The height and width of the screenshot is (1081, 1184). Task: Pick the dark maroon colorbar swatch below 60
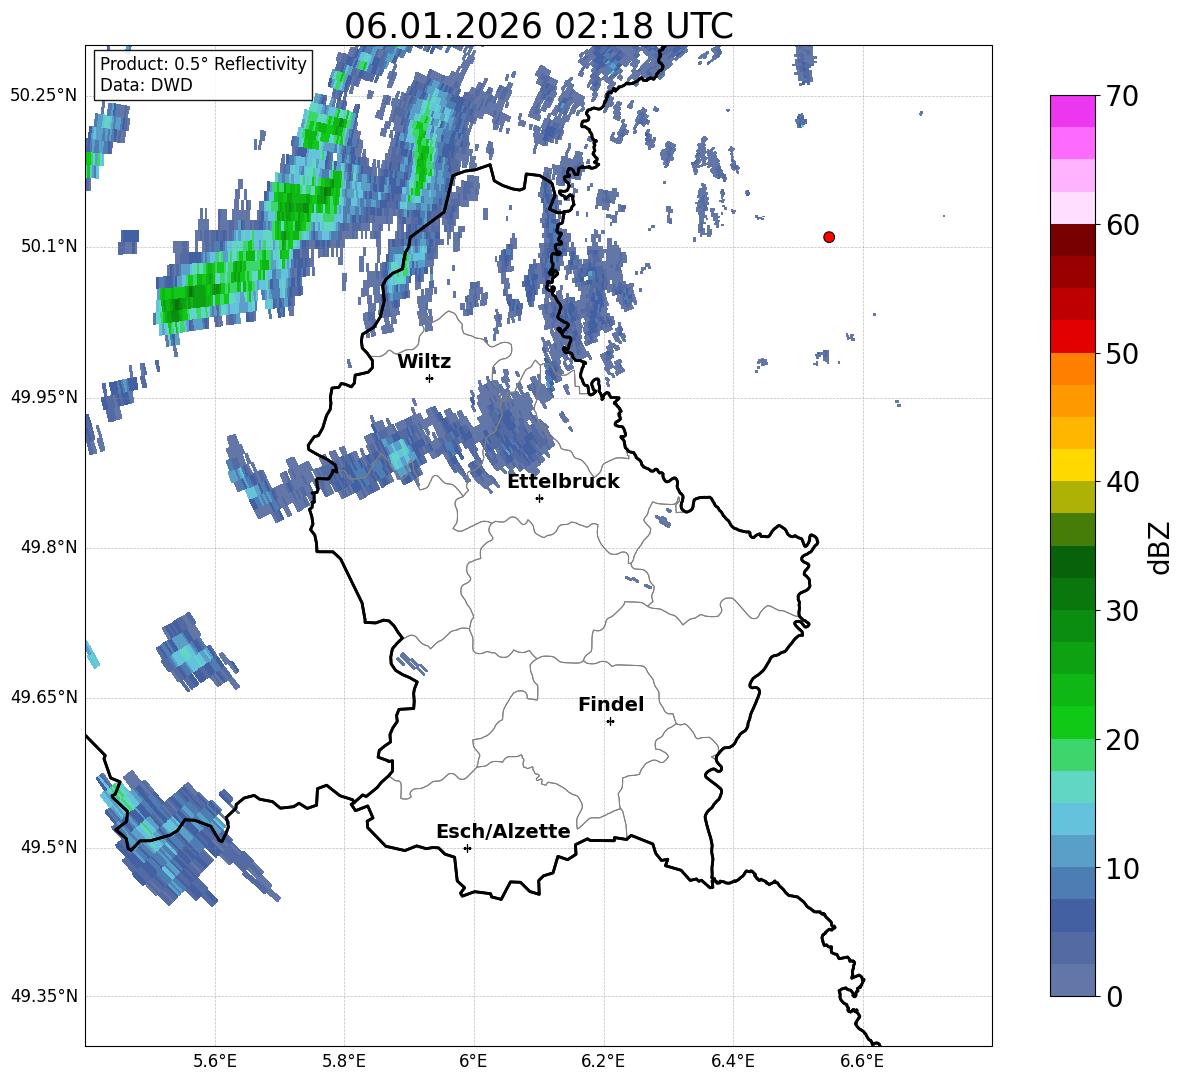point(1072,240)
